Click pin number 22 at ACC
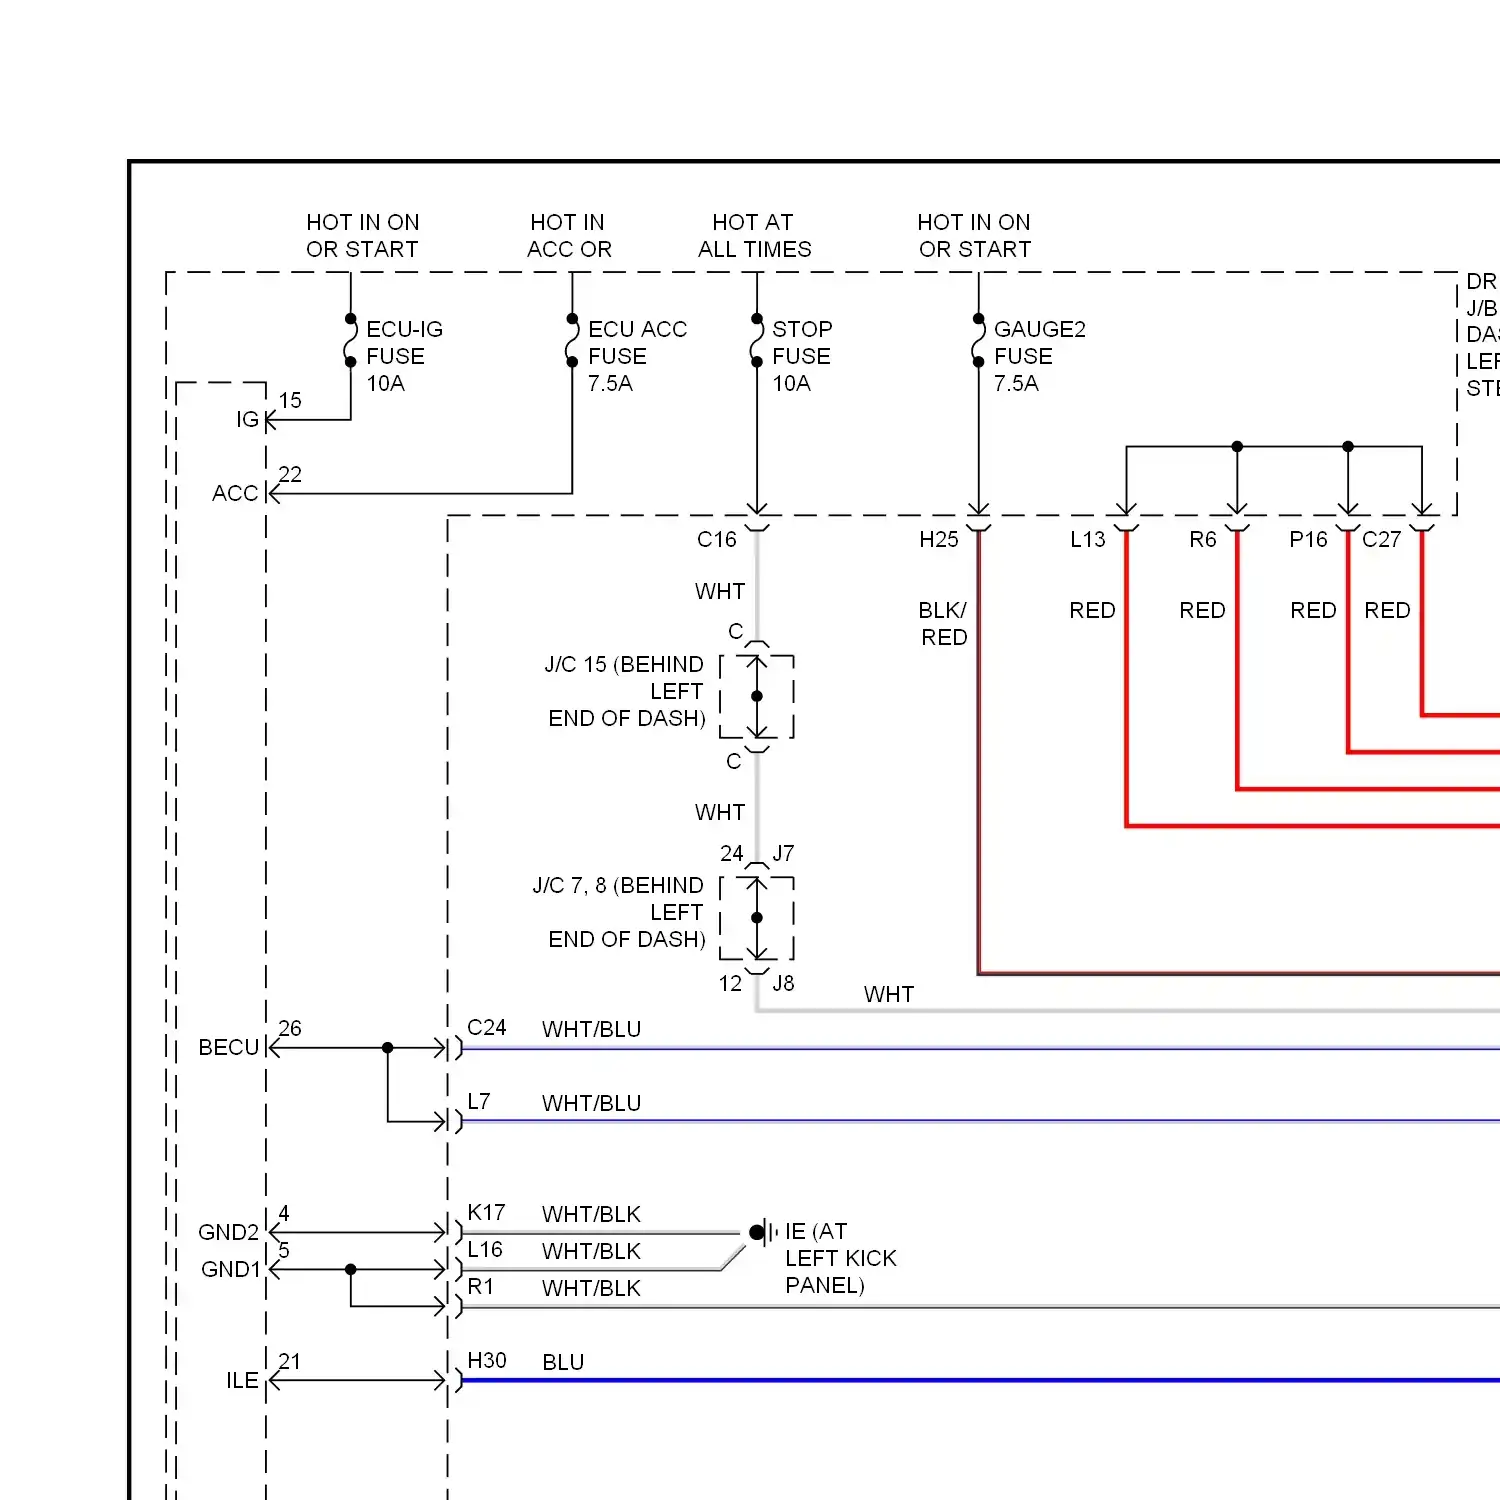 click(x=290, y=474)
